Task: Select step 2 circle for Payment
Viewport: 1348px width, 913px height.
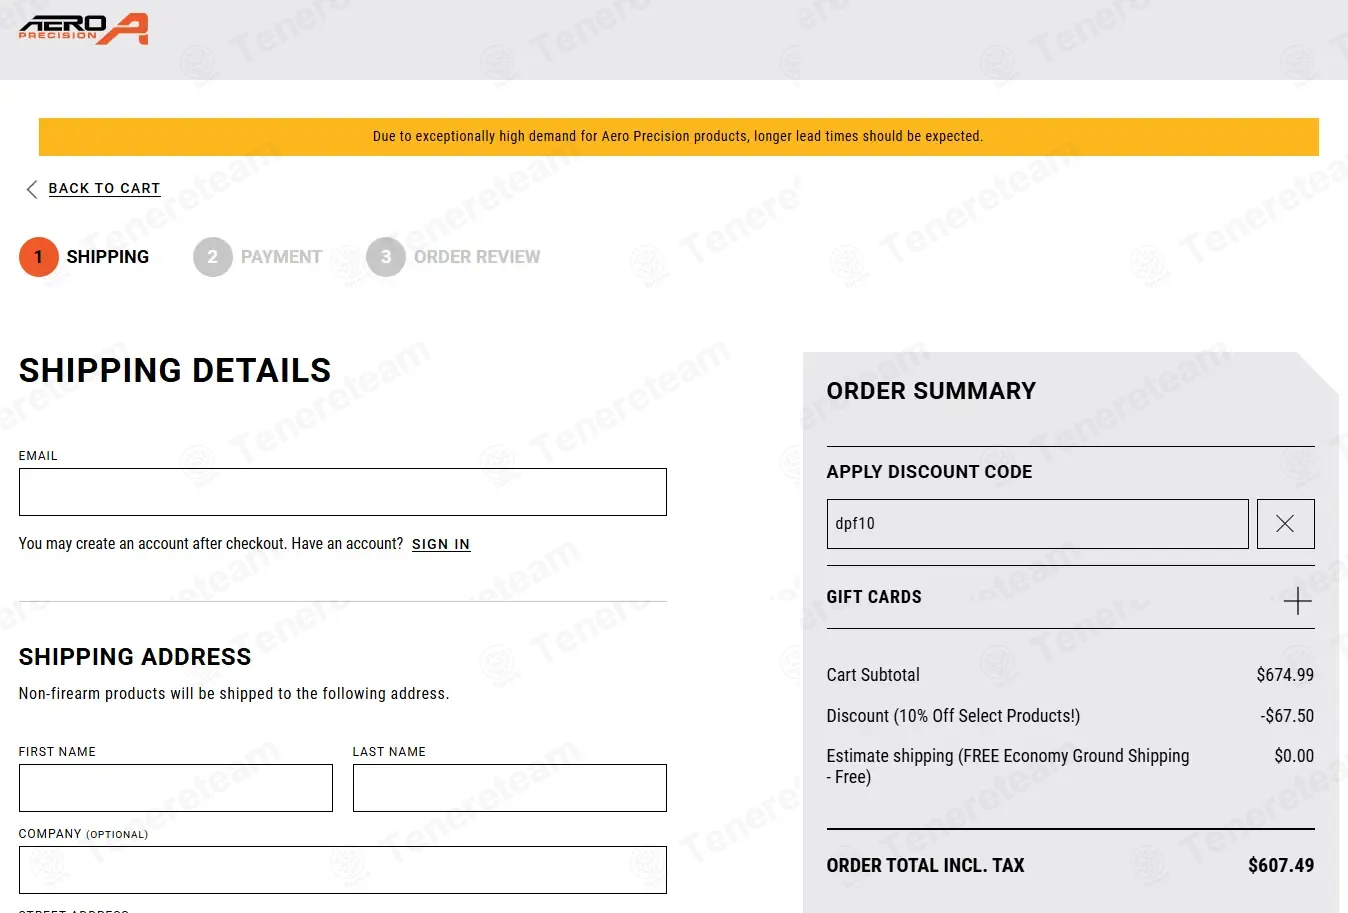Action: [212, 257]
